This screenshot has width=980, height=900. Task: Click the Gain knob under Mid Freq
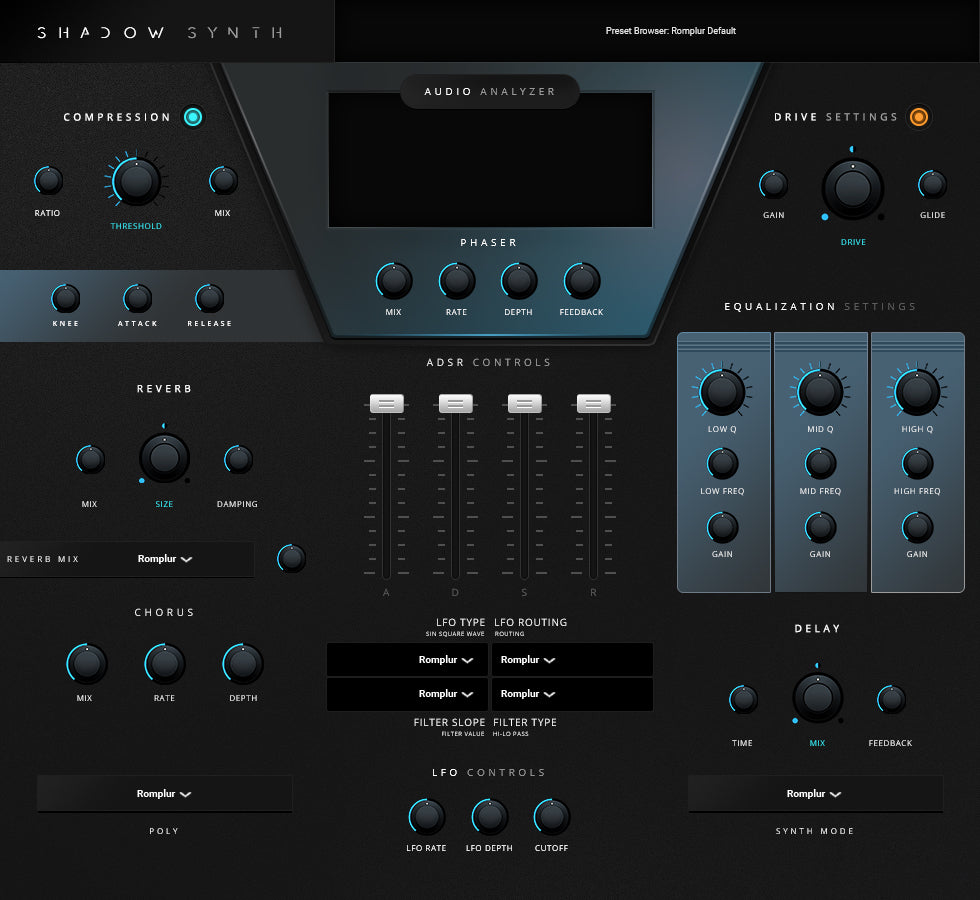coord(821,528)
